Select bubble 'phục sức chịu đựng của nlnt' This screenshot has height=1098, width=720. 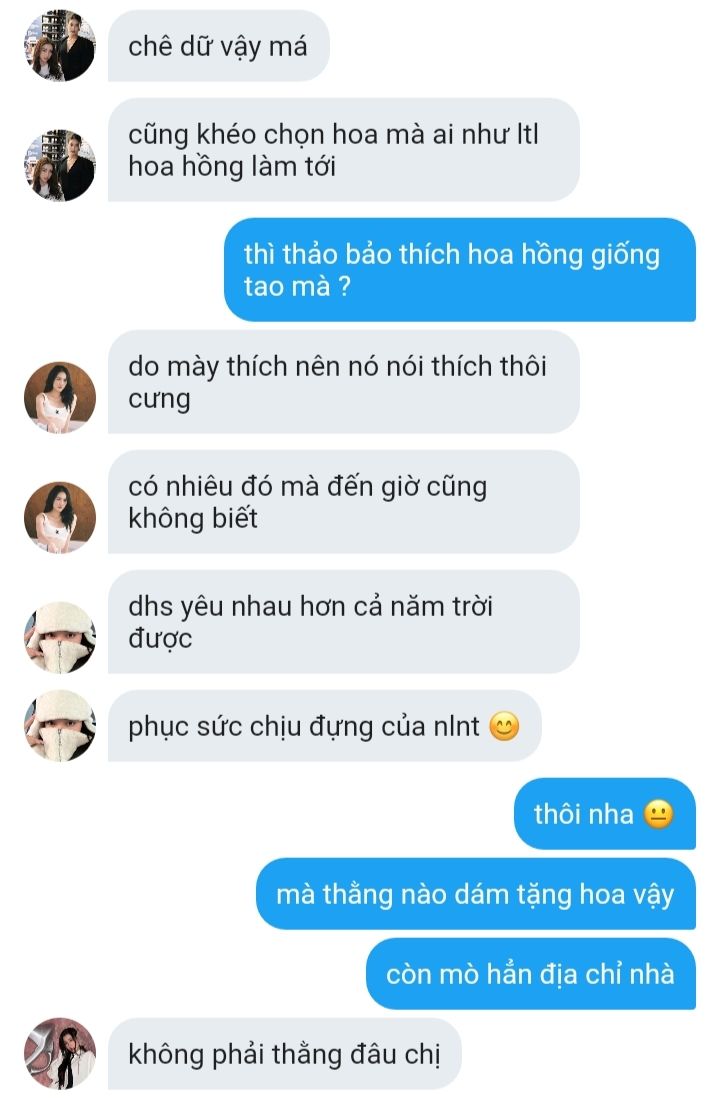pyautogui.click(x=324, y=725)
